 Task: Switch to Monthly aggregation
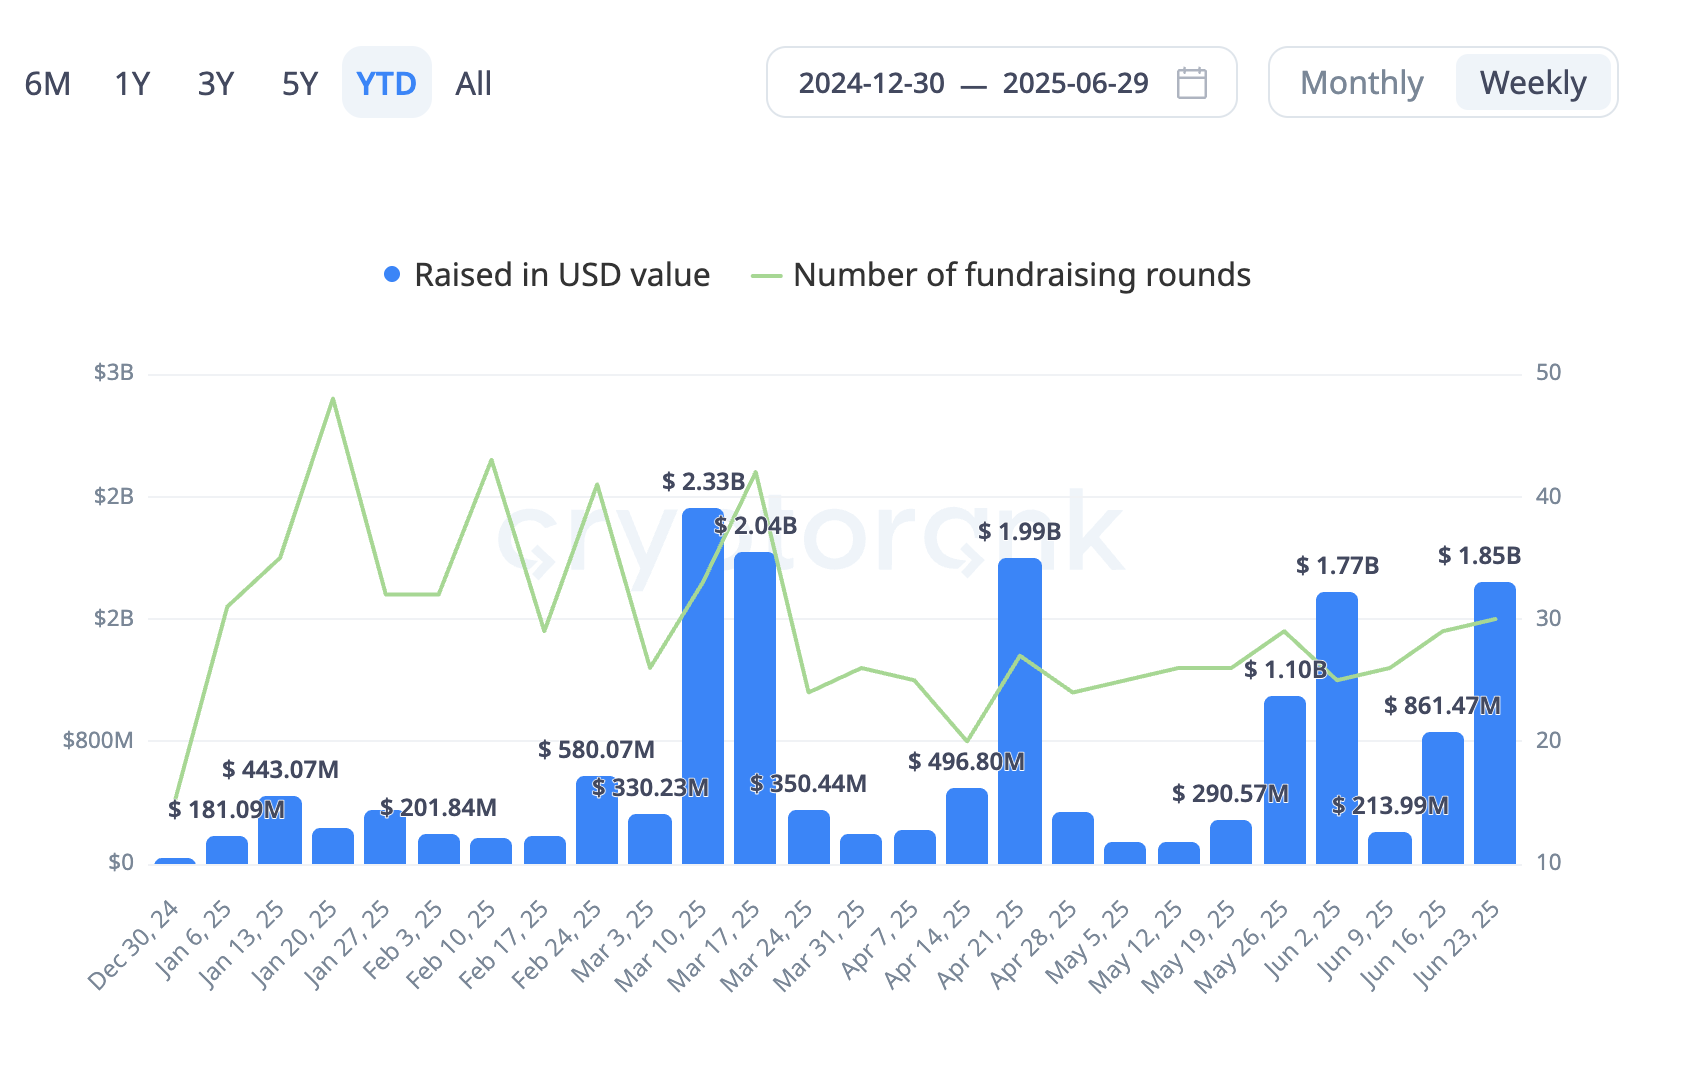point(1361,83)
